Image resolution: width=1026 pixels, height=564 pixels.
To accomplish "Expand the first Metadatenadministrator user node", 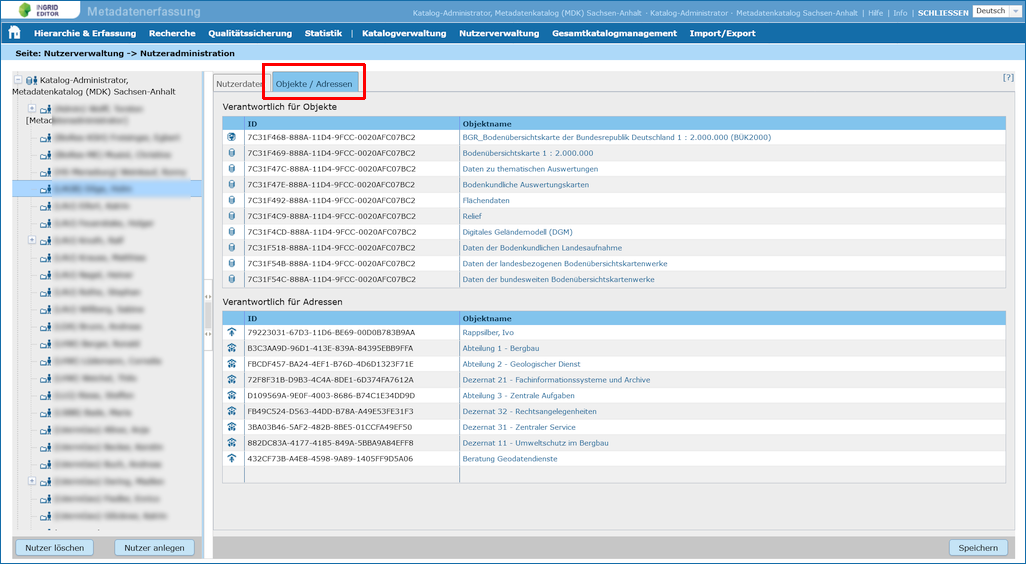I will click(x=31, y=108).
